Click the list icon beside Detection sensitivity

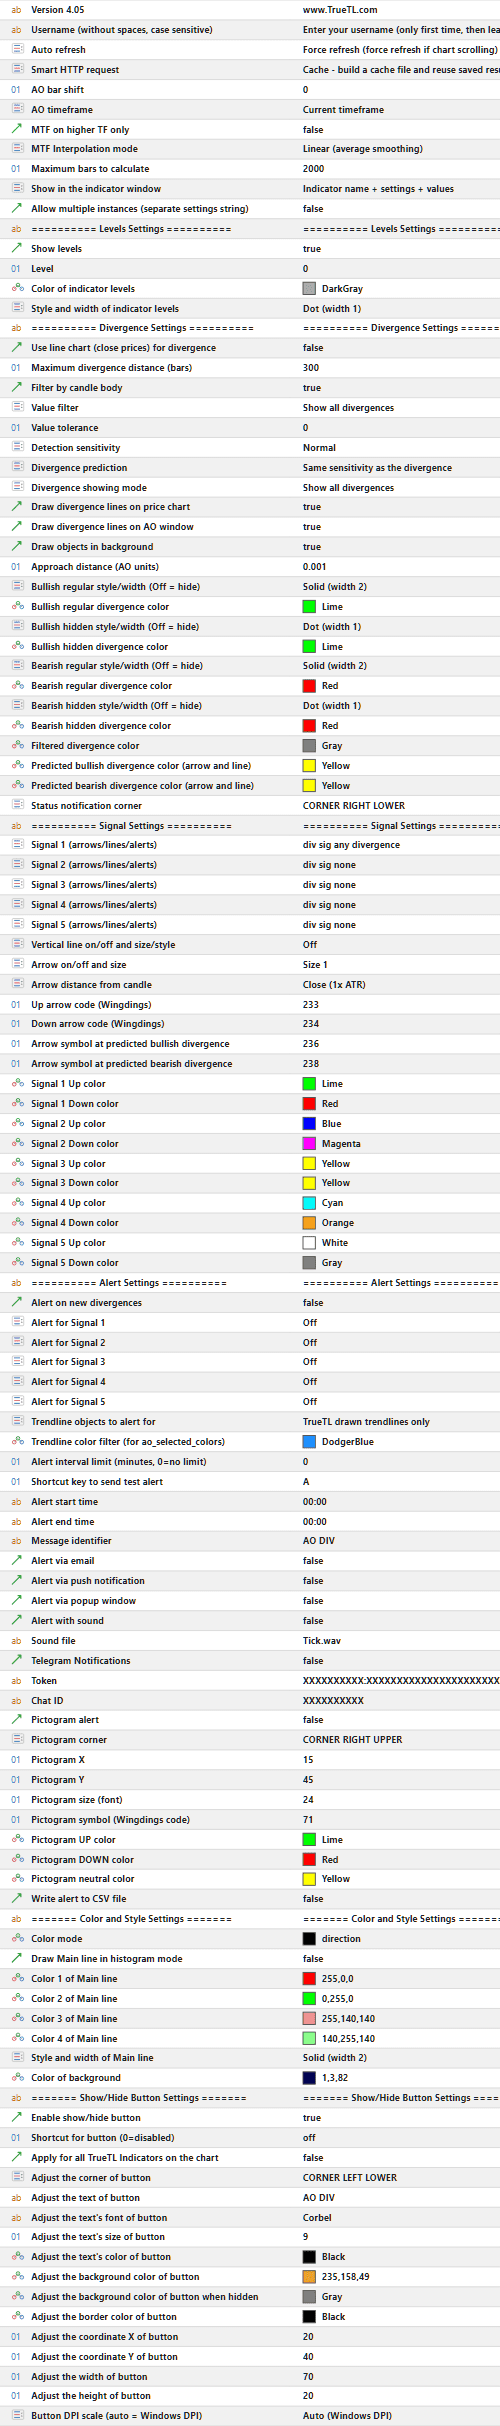point(16,448)
